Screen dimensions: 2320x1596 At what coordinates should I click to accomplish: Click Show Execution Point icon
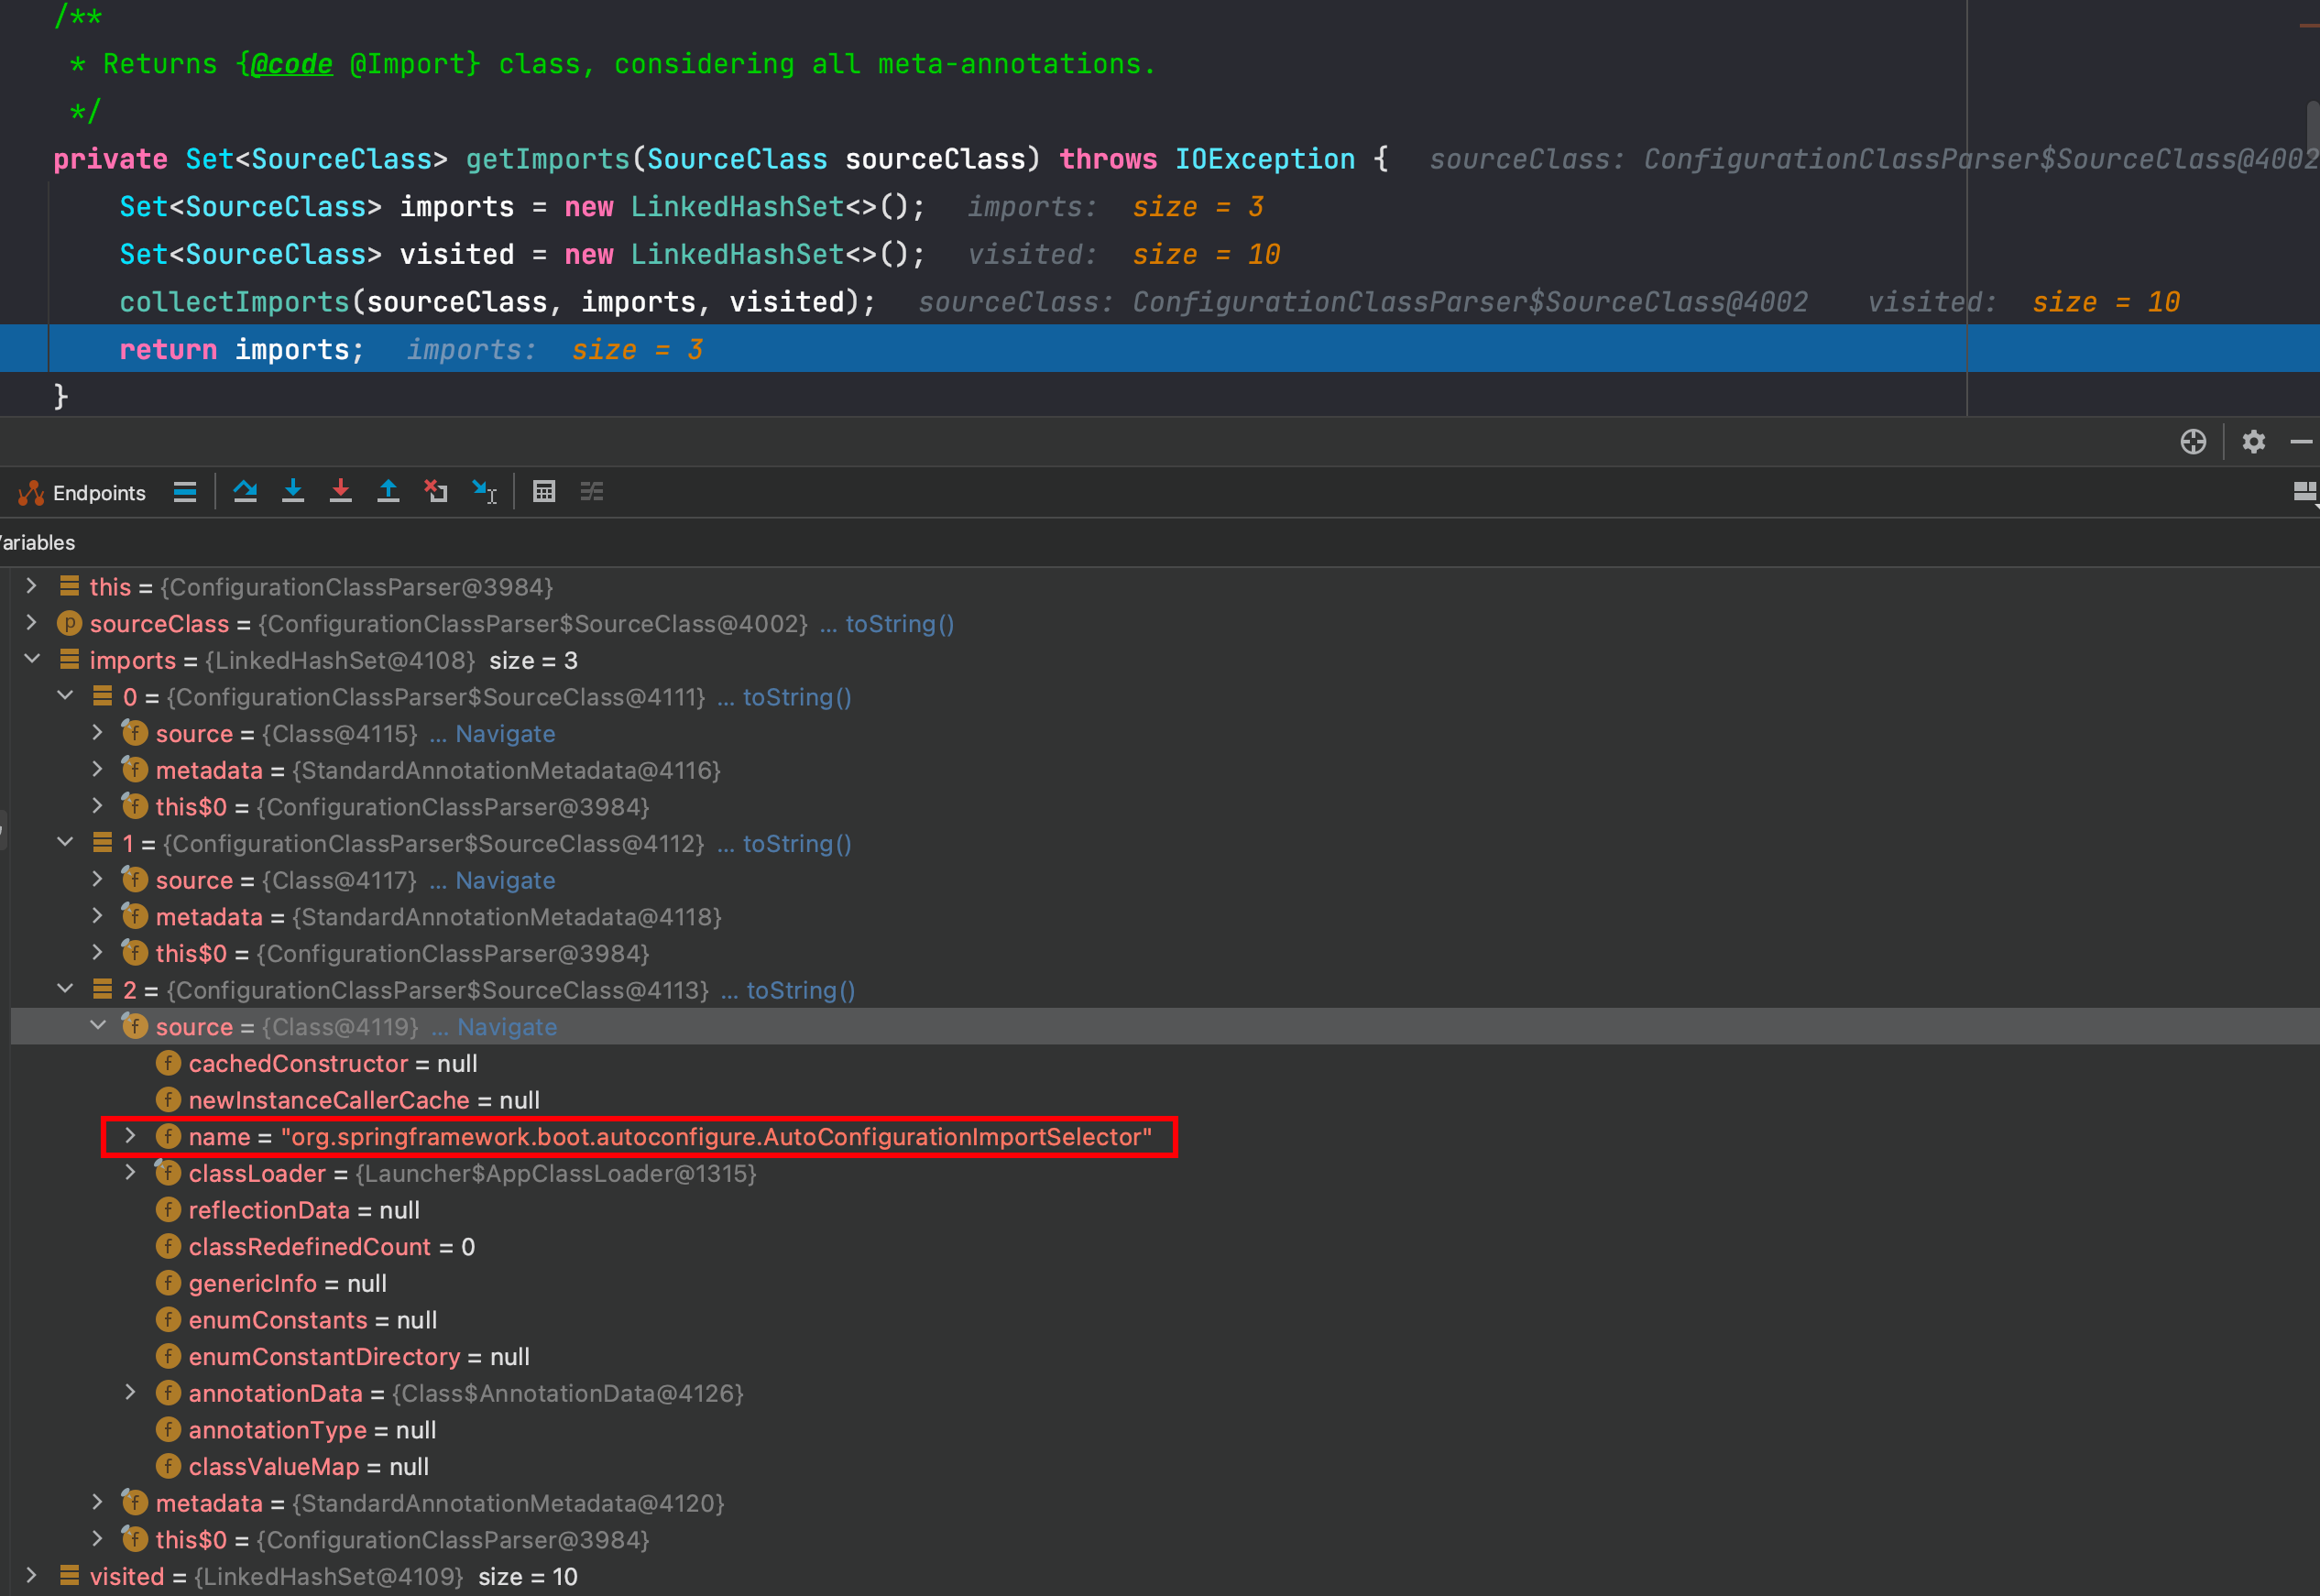(x=185, y=492)
